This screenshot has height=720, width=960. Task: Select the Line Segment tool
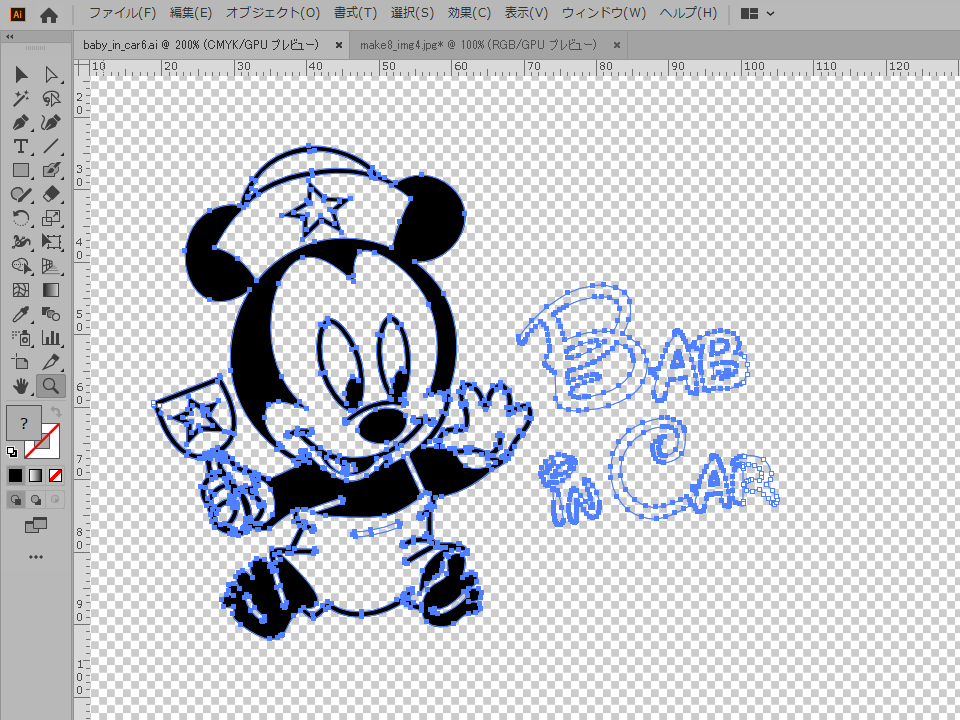pos(51,146)
